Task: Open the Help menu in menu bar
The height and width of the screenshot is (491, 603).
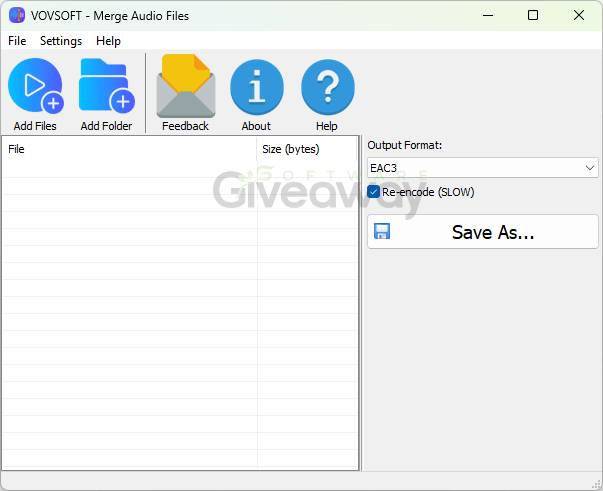Action: pos(108,41)
